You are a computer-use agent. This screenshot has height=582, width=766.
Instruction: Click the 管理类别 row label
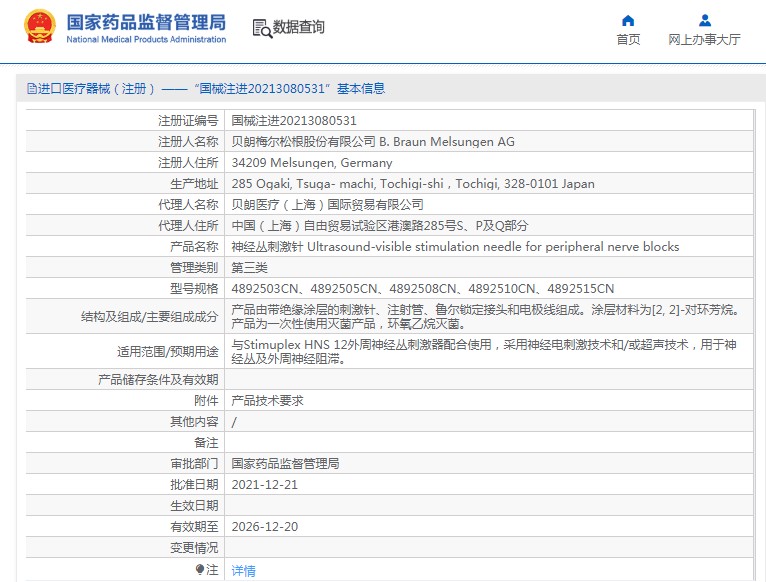(194, 268)
